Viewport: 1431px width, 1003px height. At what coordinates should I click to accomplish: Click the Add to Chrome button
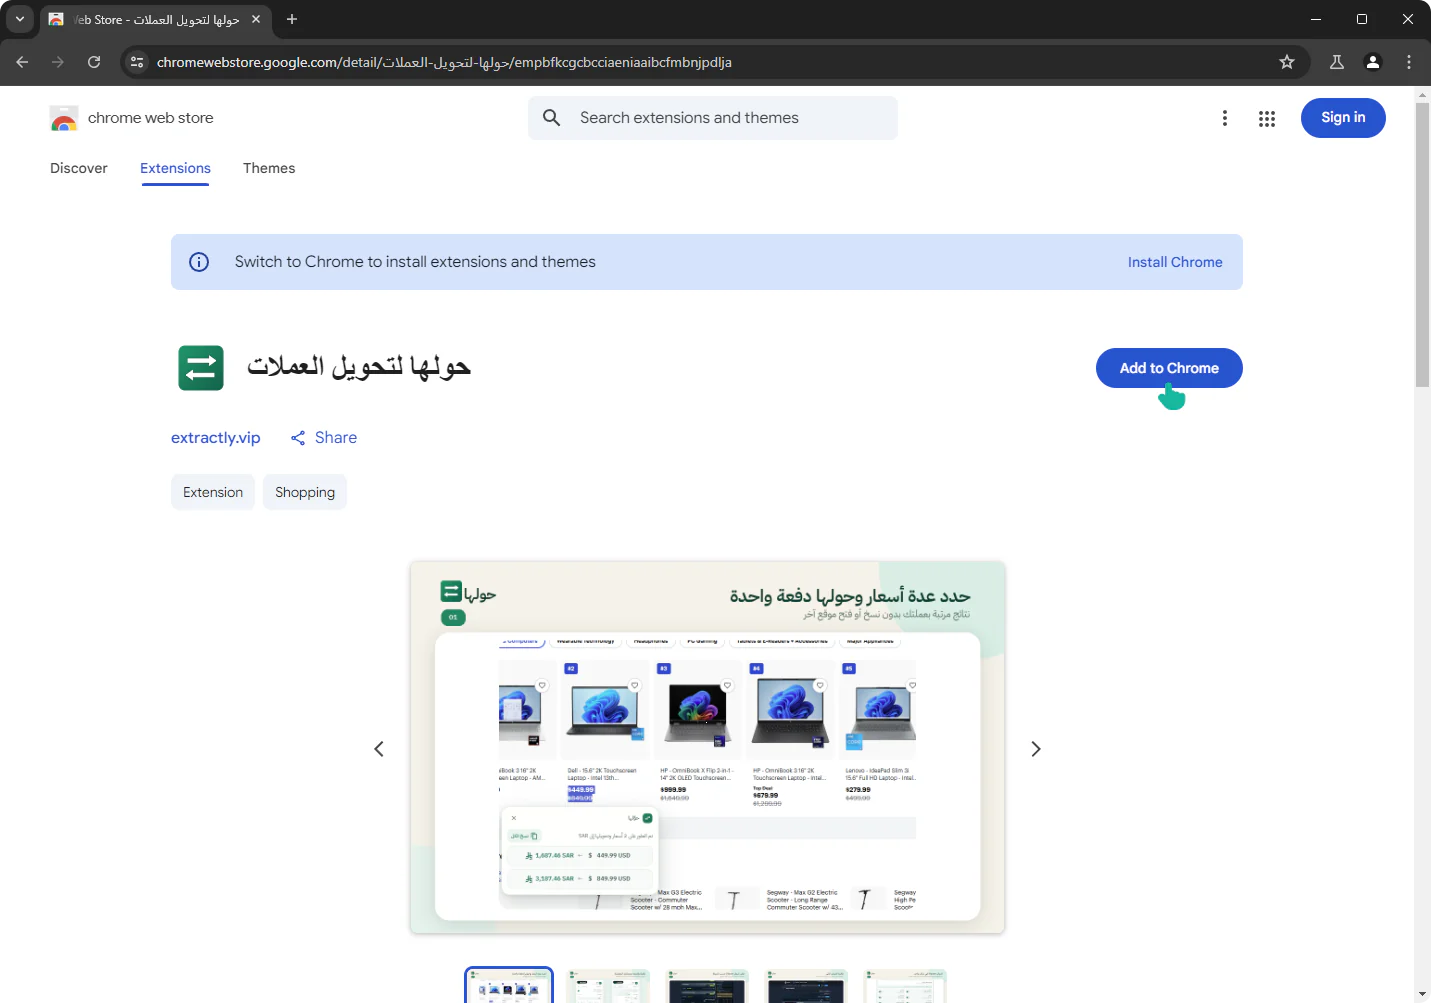click(x=1169, y=368)
